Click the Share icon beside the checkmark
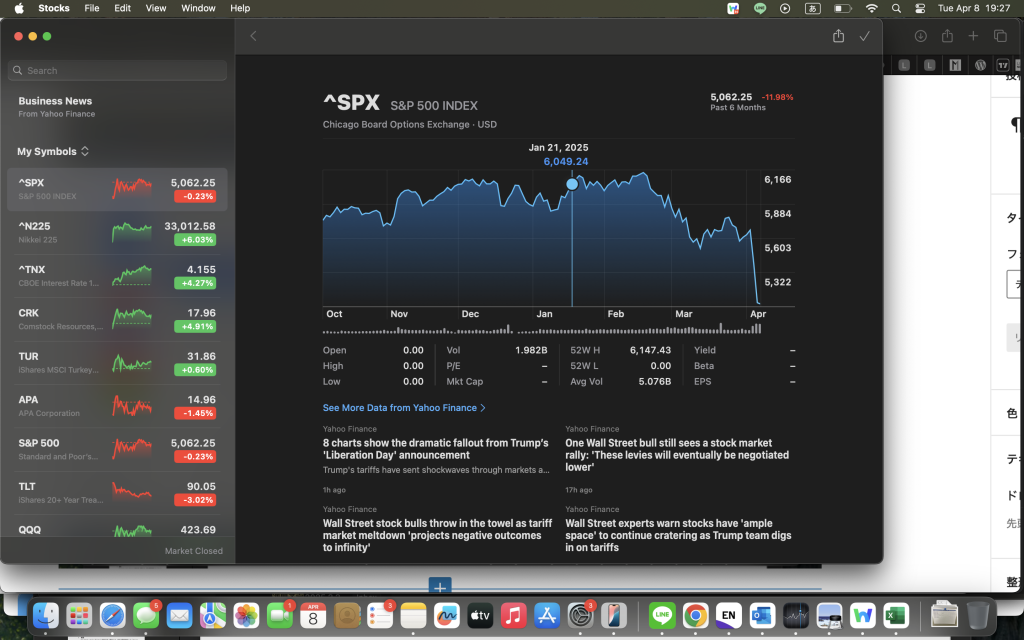 coord(838,36)
